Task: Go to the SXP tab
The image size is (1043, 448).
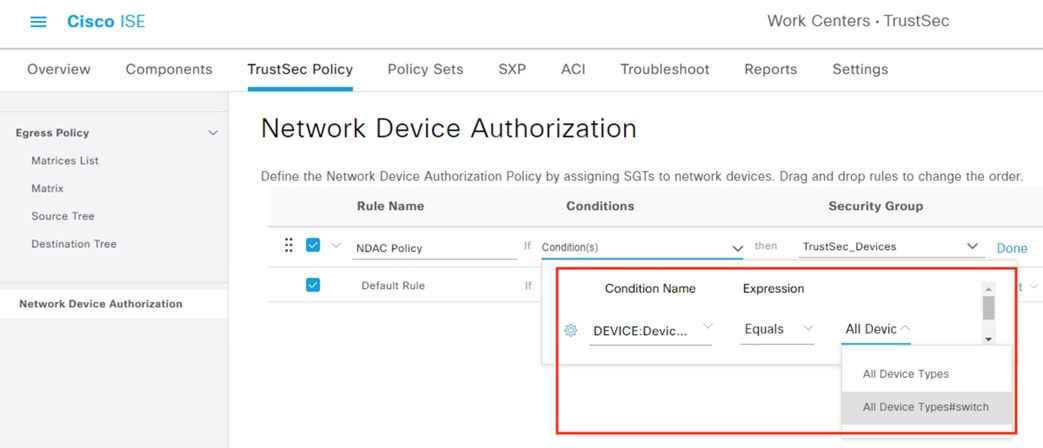Action: 512,69
